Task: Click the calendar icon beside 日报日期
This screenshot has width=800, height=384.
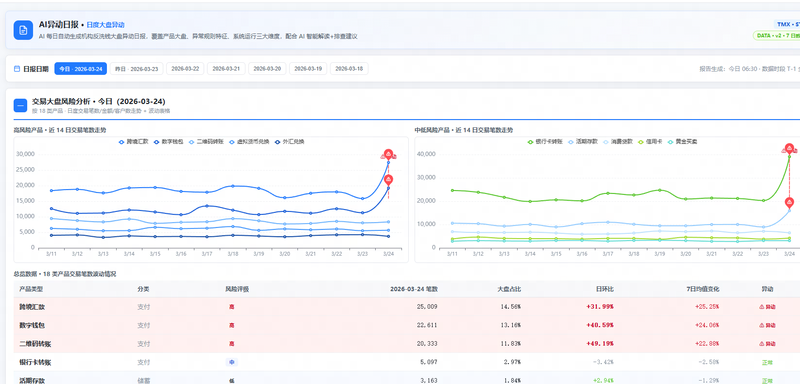Action: [17, 69]
